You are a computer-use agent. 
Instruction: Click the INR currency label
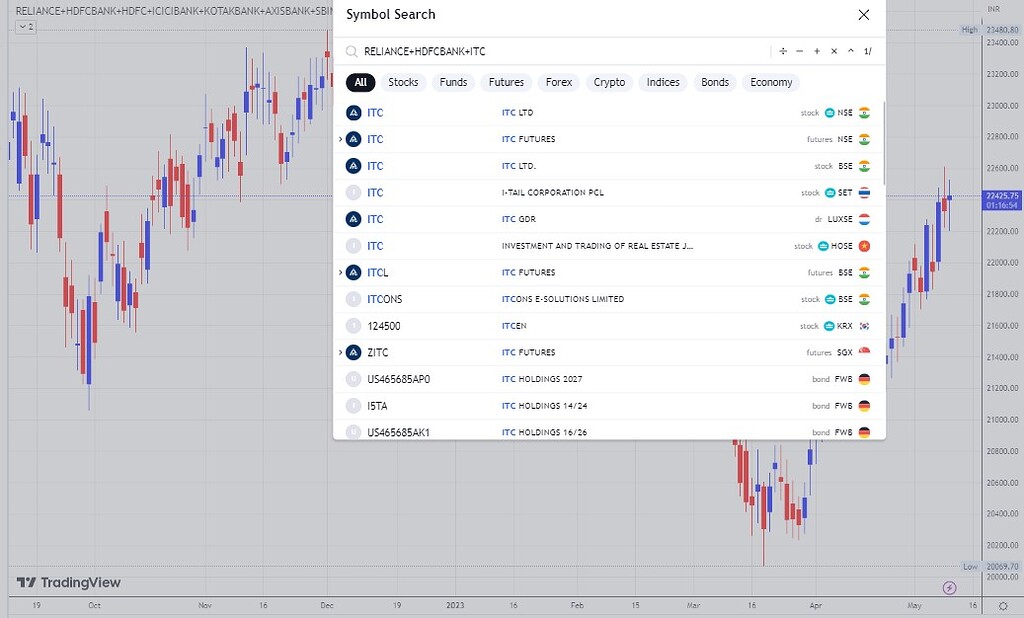tap(993, 9)
